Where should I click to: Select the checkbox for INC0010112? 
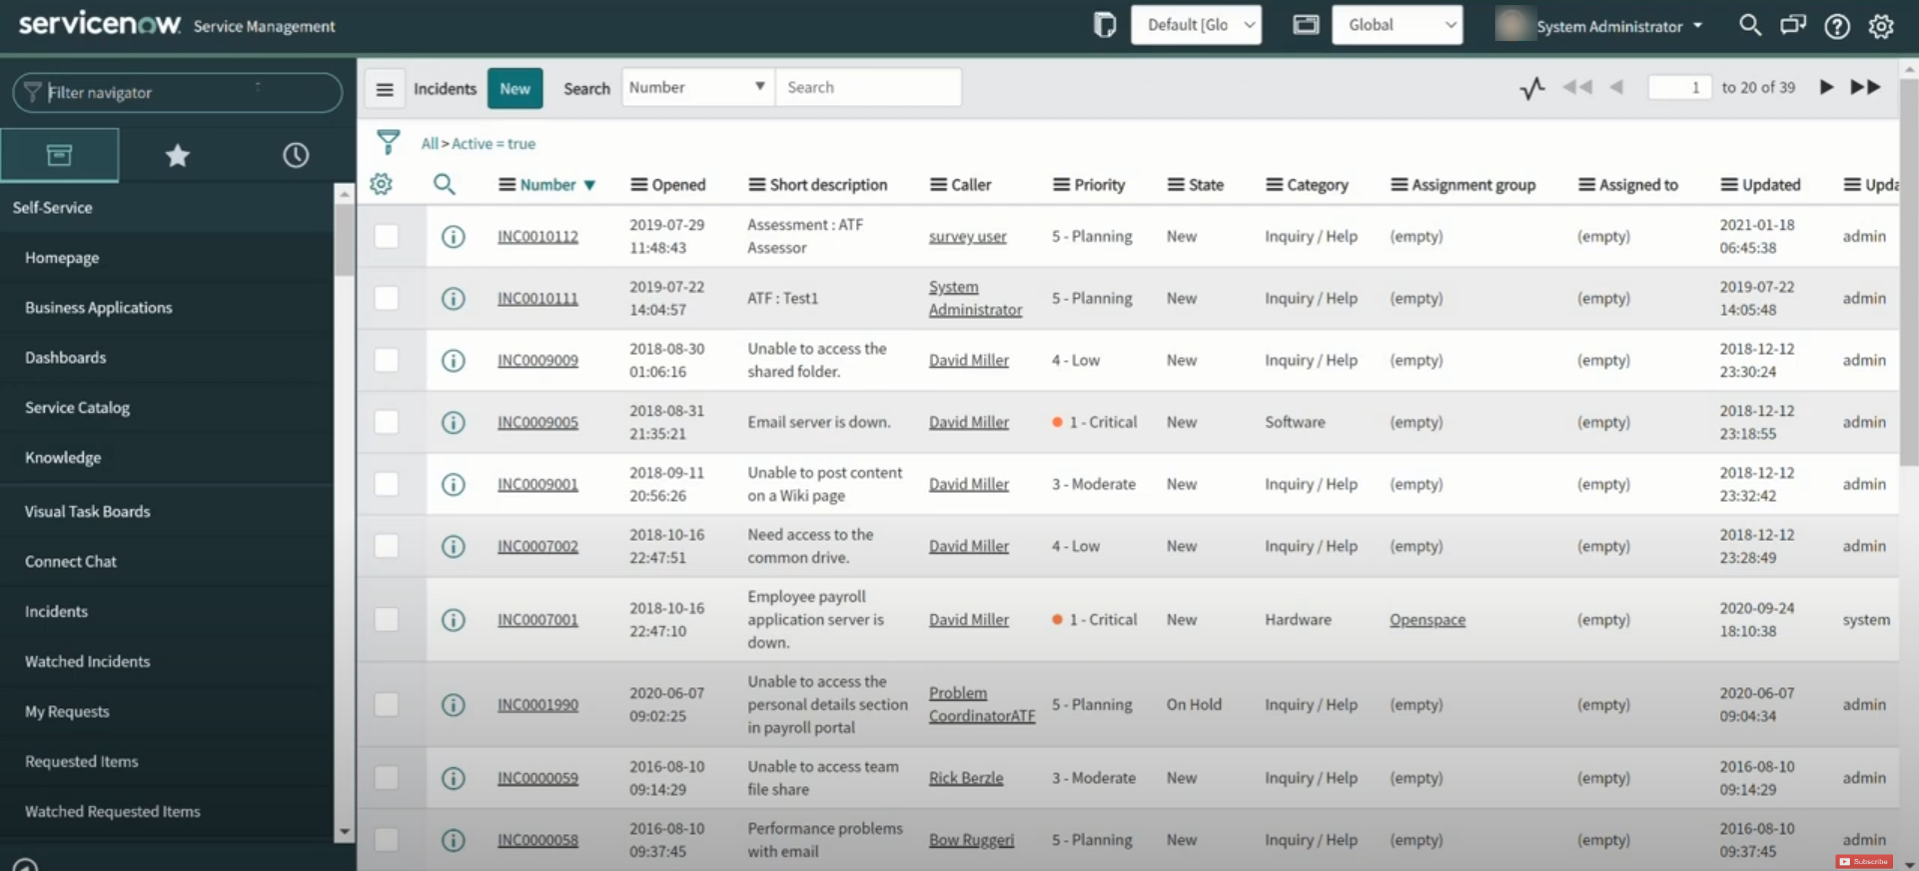(386, 236)
